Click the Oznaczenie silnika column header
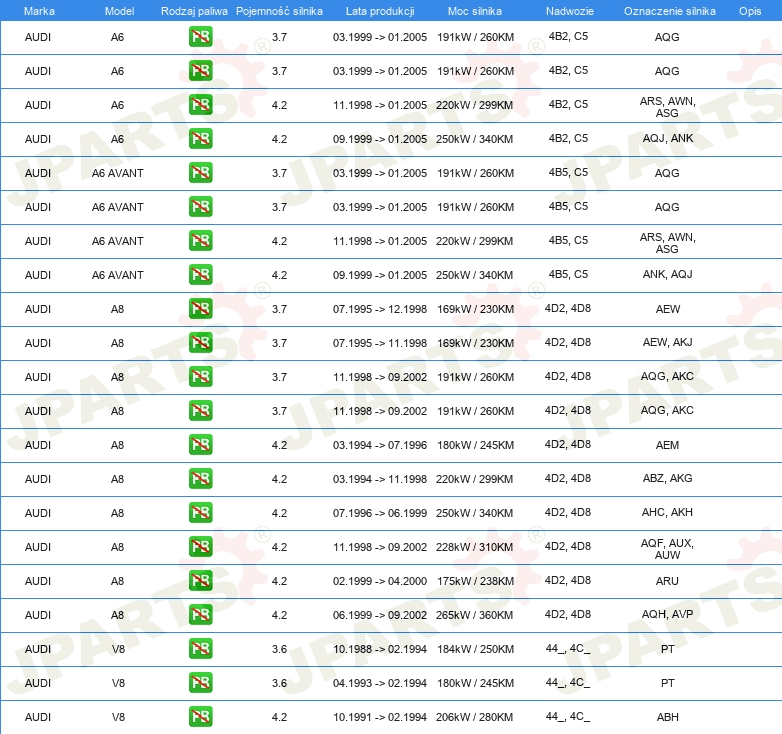 click(x=669, y=11)
